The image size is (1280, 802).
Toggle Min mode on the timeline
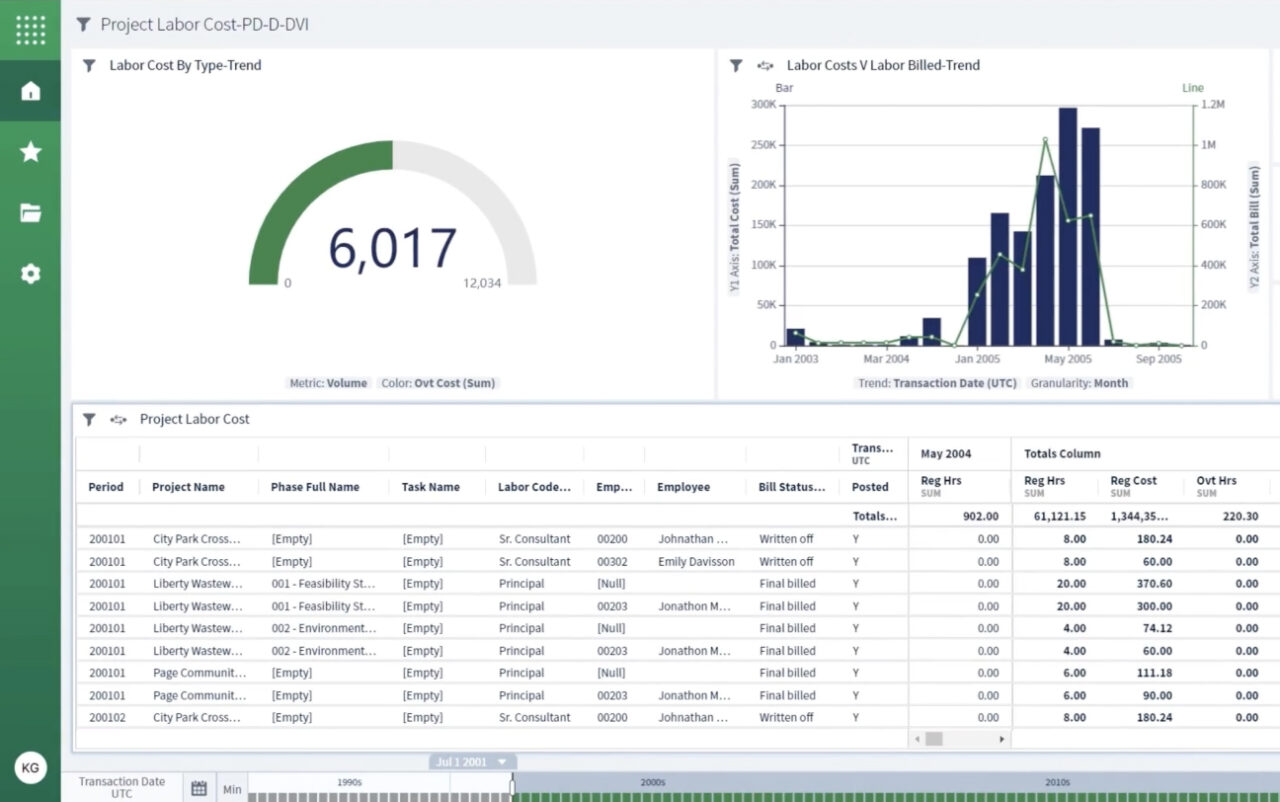pyautogui.click(x=232, y=788)
